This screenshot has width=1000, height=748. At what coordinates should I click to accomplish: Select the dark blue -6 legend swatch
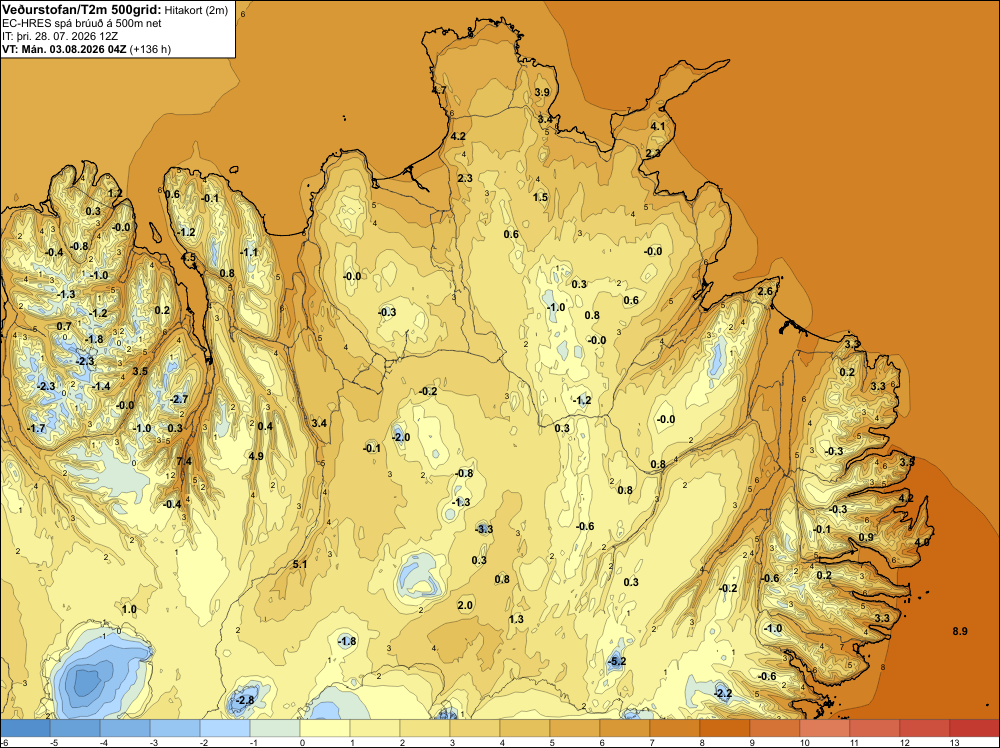[26, 728]
